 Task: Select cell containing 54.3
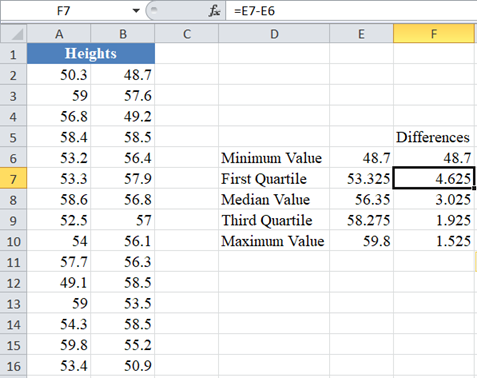click(x=59, y=324)
